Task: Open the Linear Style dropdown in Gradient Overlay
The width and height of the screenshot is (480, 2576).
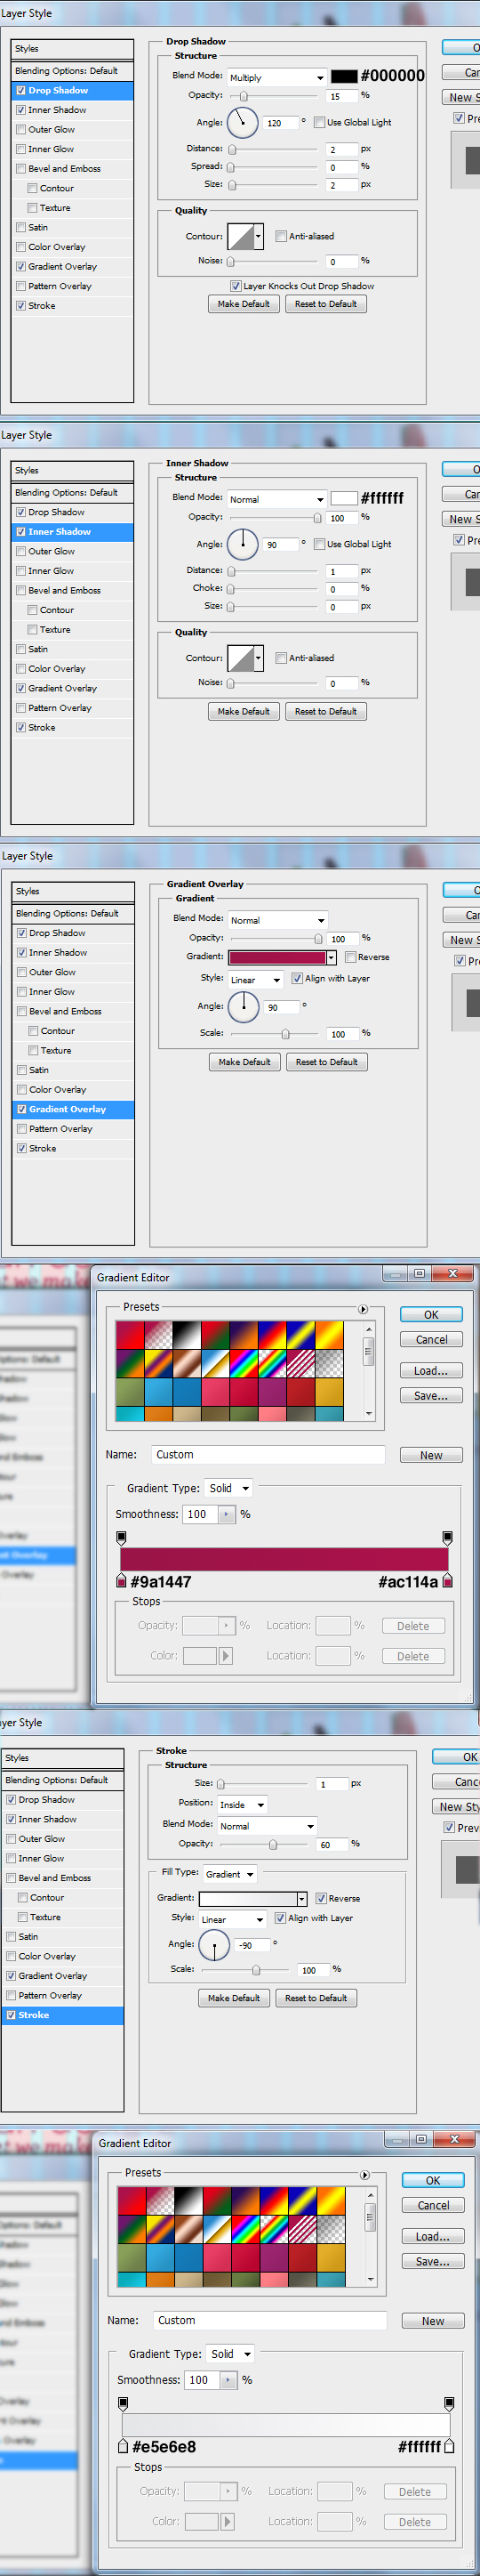Action: point(256,980)
